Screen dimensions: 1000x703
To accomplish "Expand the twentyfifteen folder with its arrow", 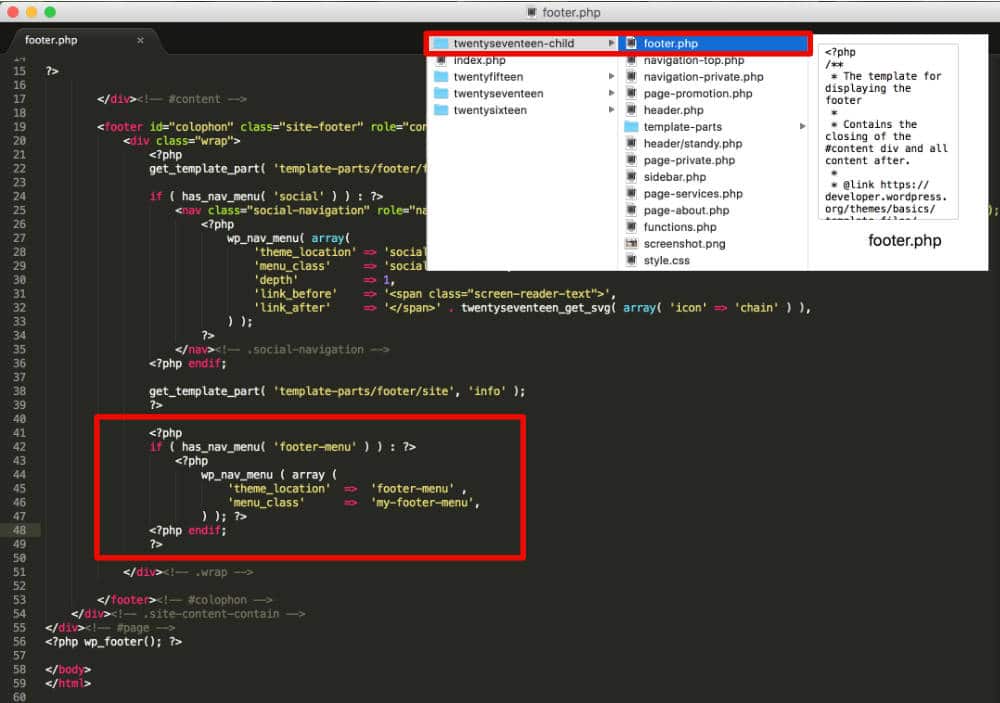I will point(612,77).
